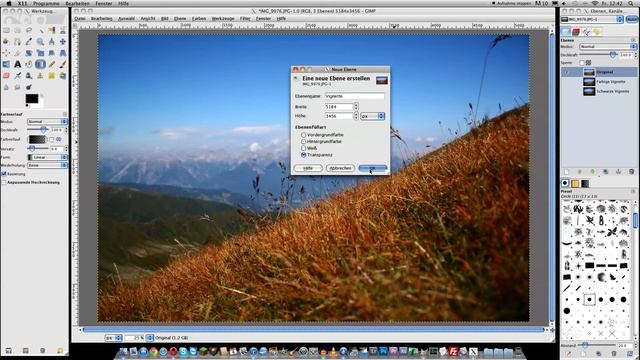This screenshot has width=640, height=360.
Task: Choose Transparenz fill option
Action: (303, 155)
